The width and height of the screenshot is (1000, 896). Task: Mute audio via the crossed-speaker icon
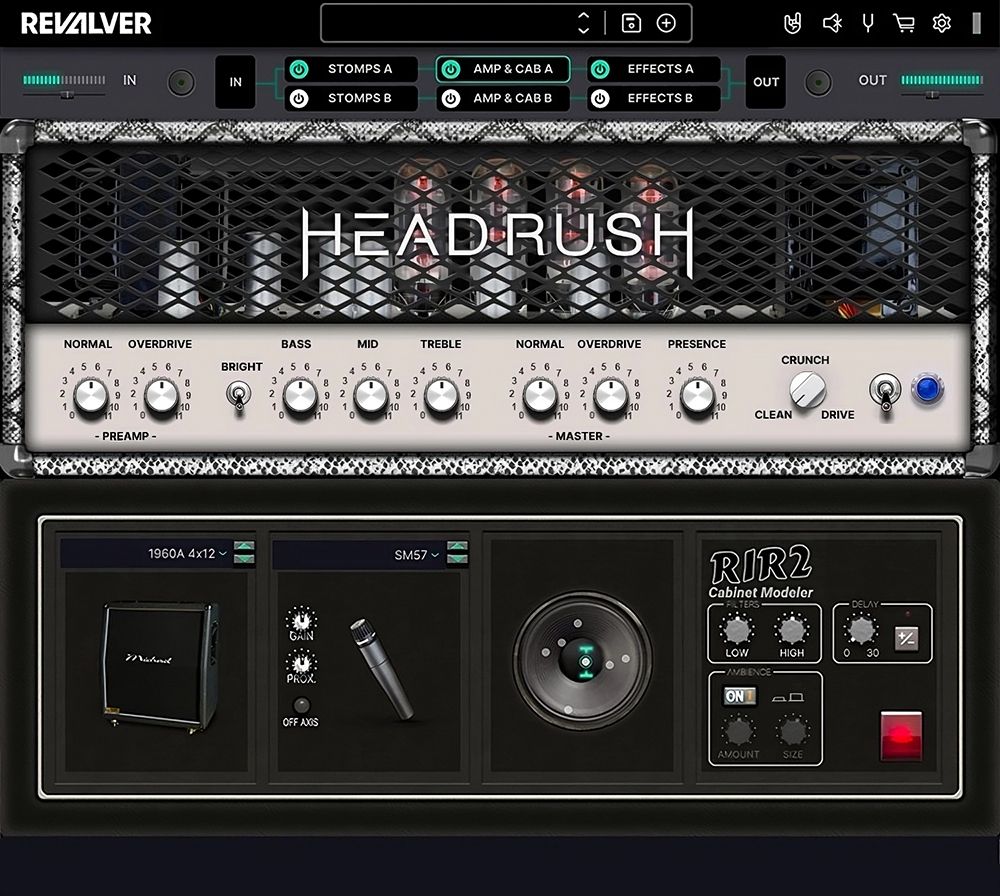pos(831,22)
